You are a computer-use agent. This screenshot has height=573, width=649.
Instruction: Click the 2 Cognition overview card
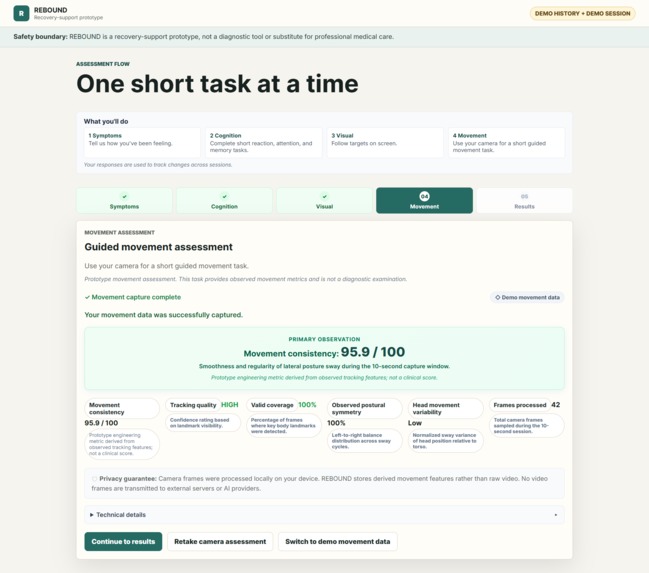[263, 142]
